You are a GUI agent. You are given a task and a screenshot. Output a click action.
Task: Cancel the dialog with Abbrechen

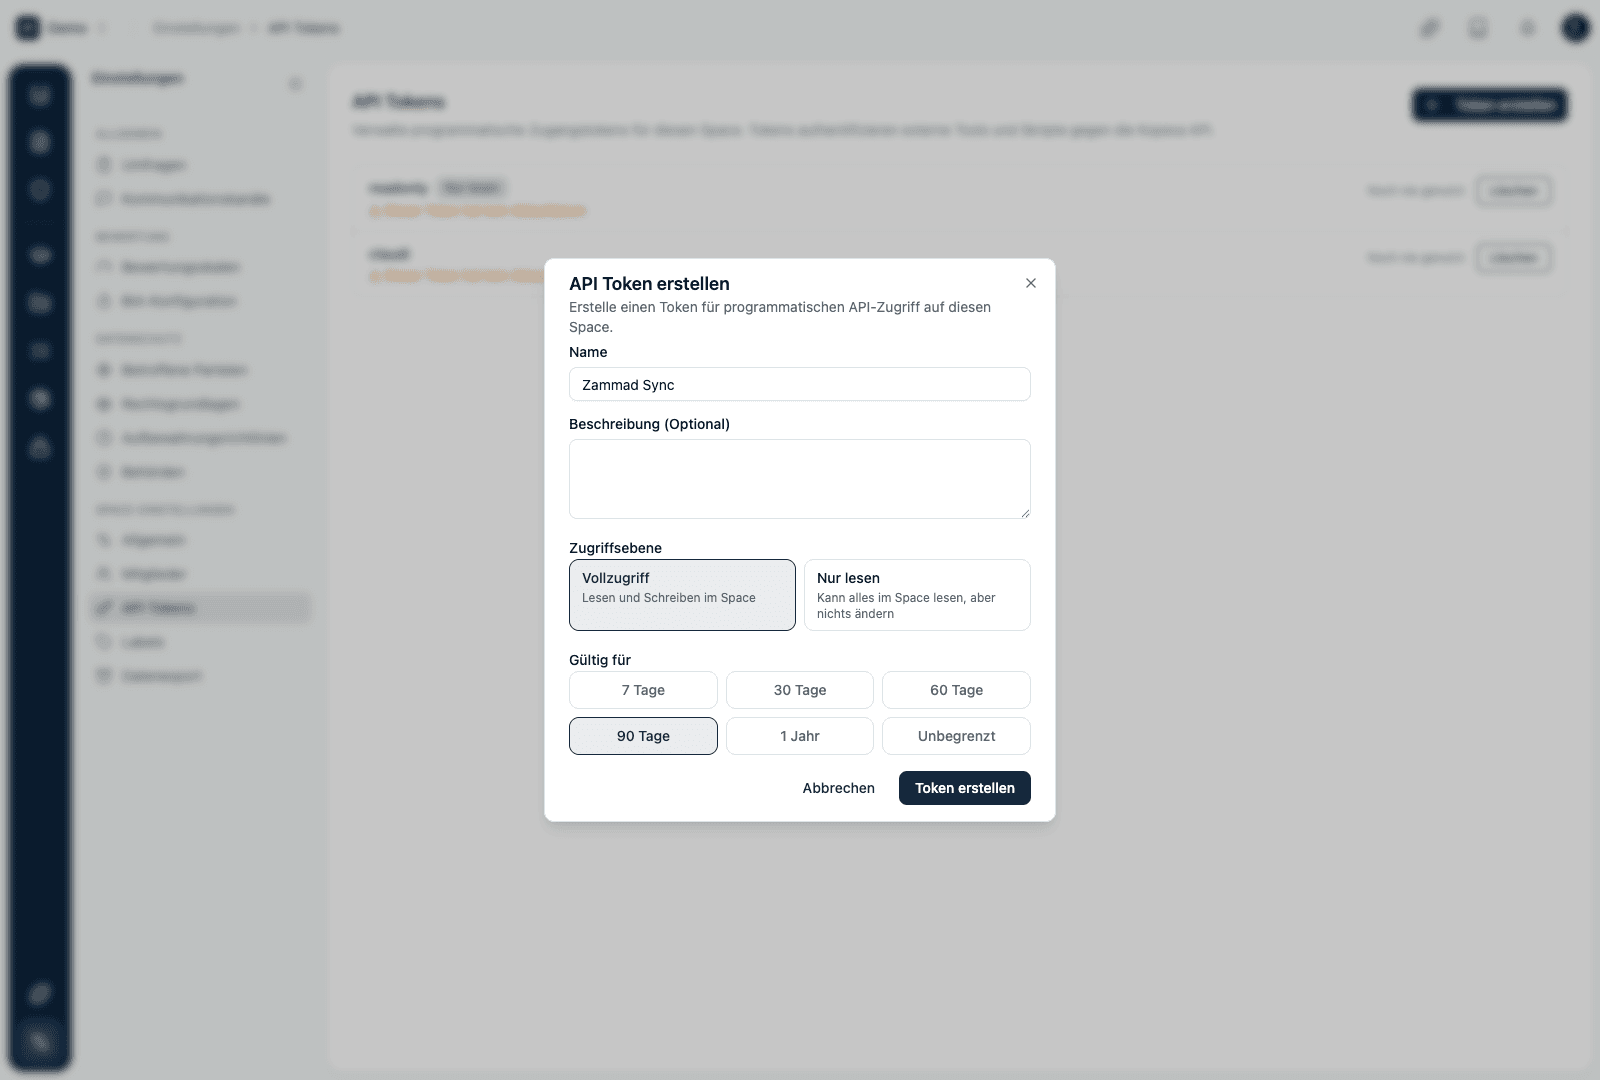point(839,788)
